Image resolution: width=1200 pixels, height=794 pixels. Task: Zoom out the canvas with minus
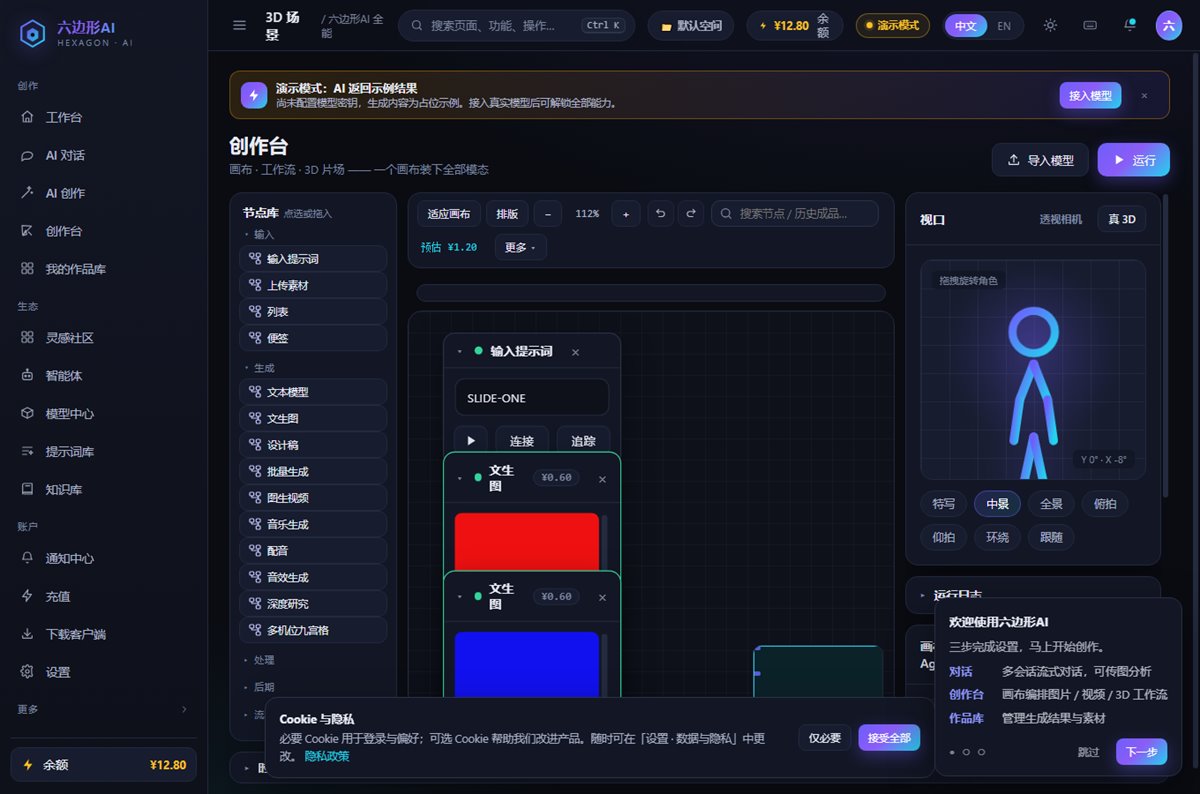tap(548, 214)
